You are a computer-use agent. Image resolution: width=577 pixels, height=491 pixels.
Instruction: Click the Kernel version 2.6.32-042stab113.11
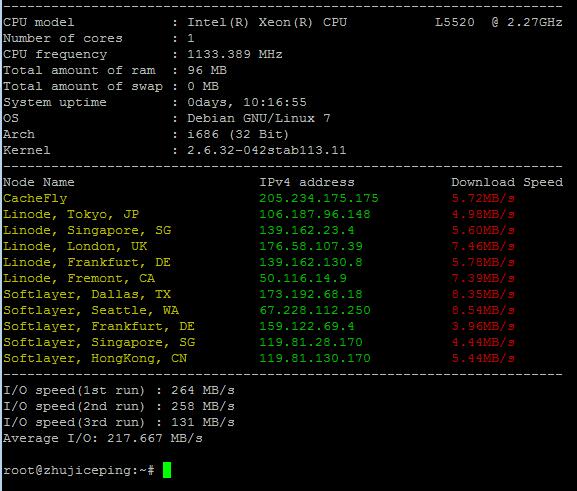tap(266, 150)
